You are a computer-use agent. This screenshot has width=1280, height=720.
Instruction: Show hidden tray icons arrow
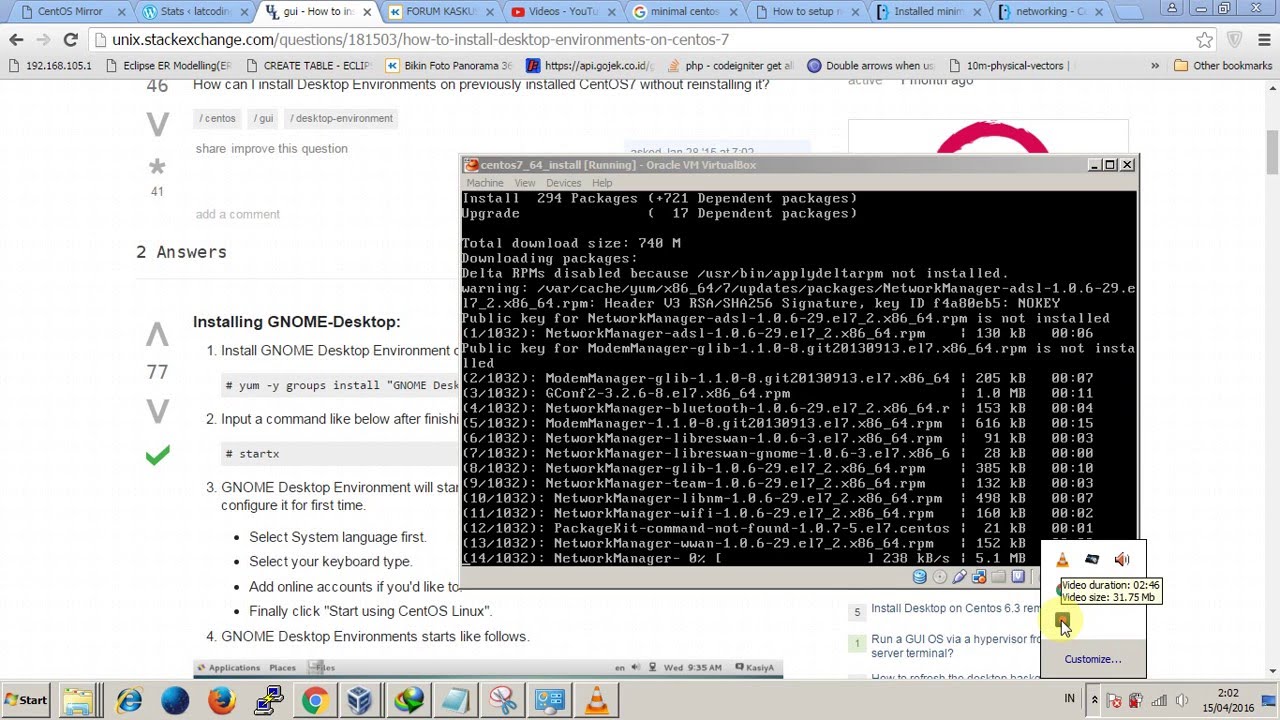1094,700
